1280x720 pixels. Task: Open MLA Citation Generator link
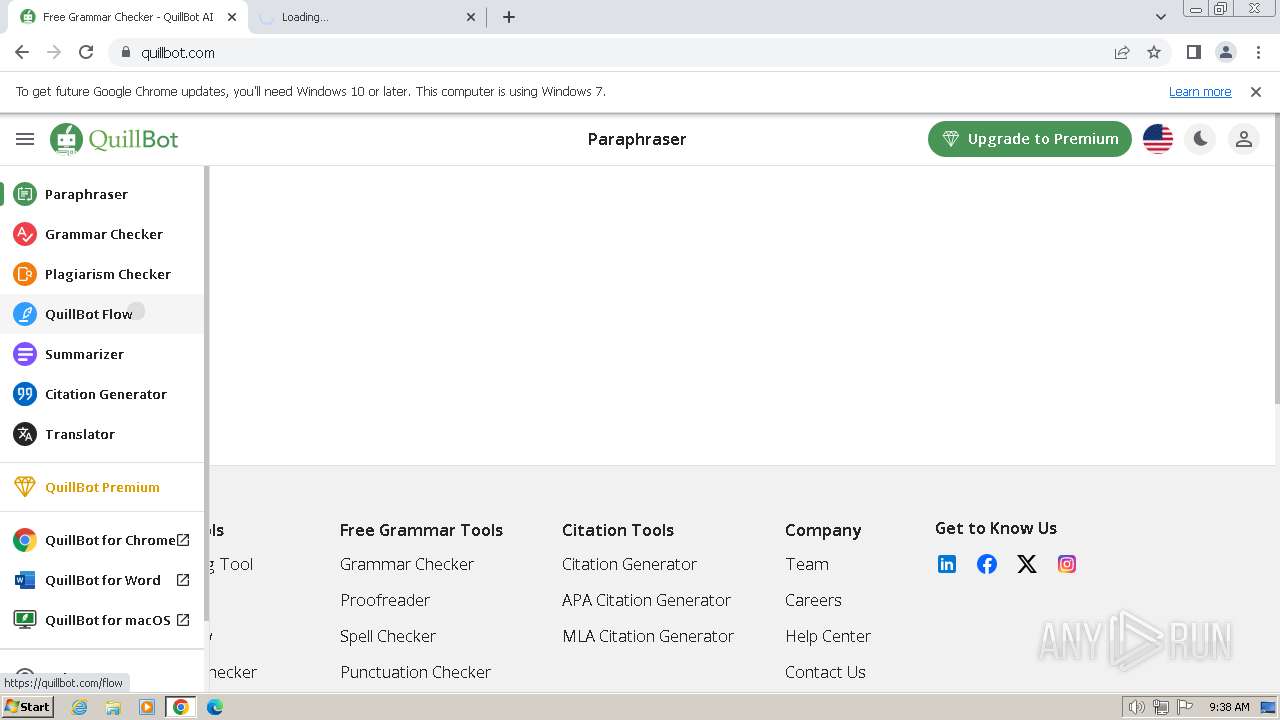[x=648, y=636]
